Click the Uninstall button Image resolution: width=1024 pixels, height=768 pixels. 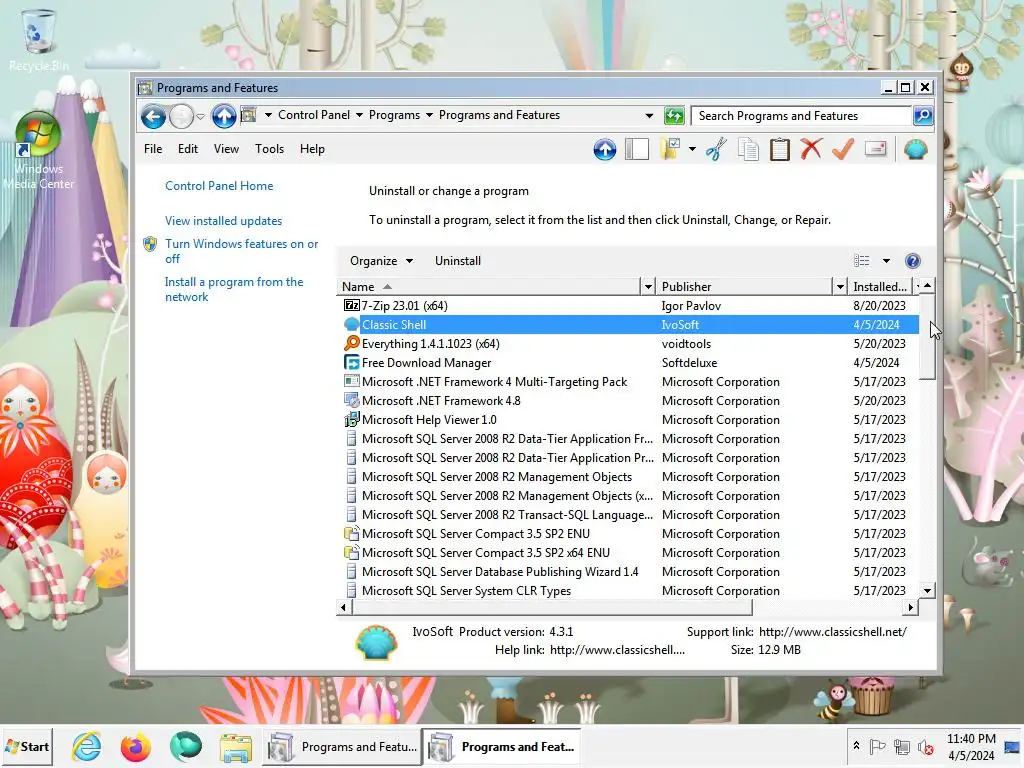pyautogui.click(x=458, y=261)
